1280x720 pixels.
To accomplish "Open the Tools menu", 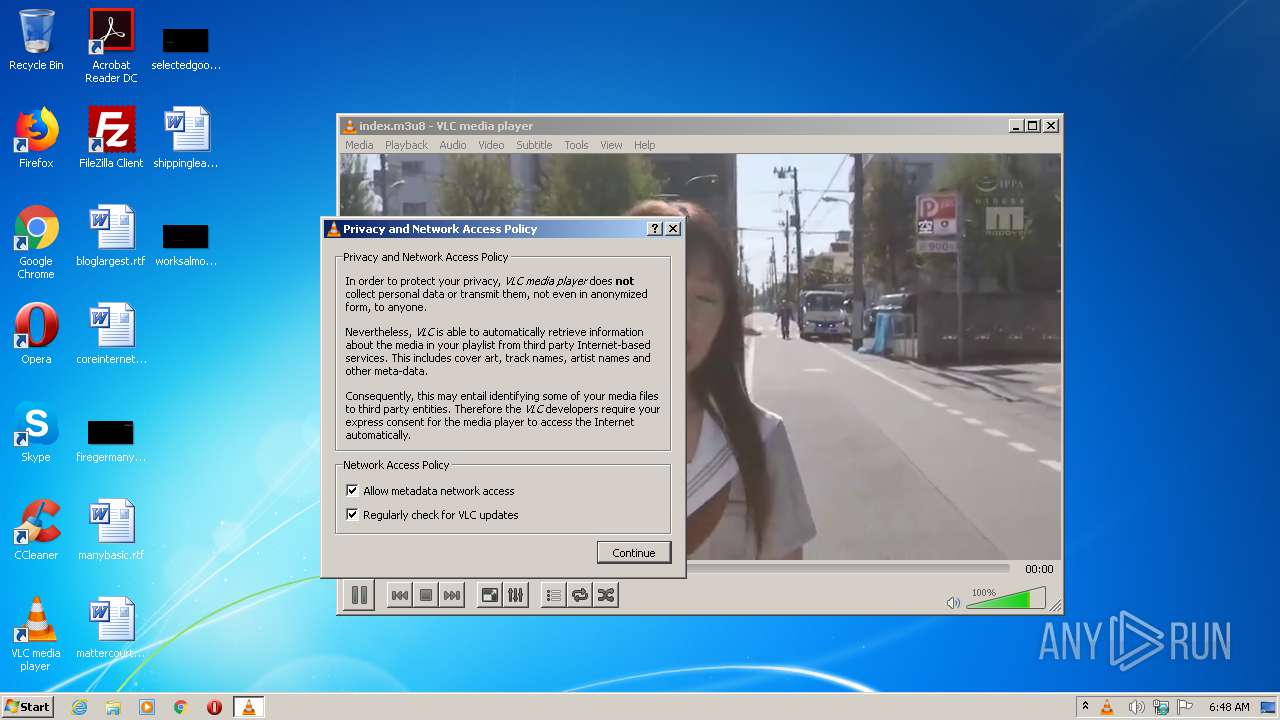I will click(576, 145).
